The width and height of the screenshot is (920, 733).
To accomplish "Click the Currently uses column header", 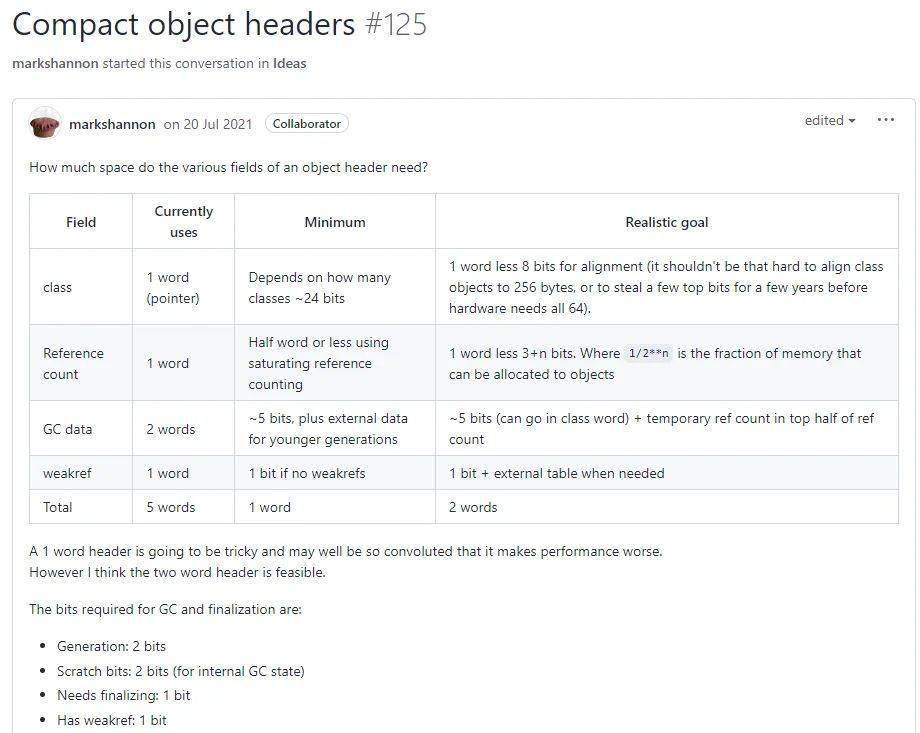I will click(x=184, y=222).
